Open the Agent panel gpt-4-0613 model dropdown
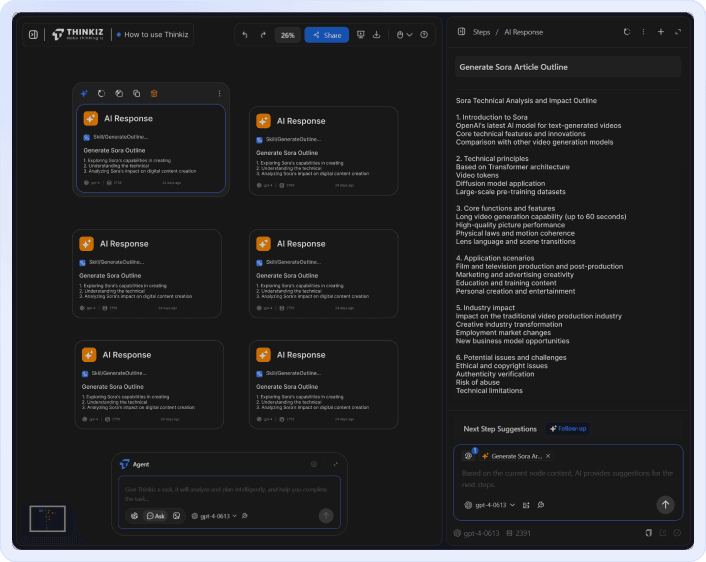Screen dimensions: 706x562 214,516
